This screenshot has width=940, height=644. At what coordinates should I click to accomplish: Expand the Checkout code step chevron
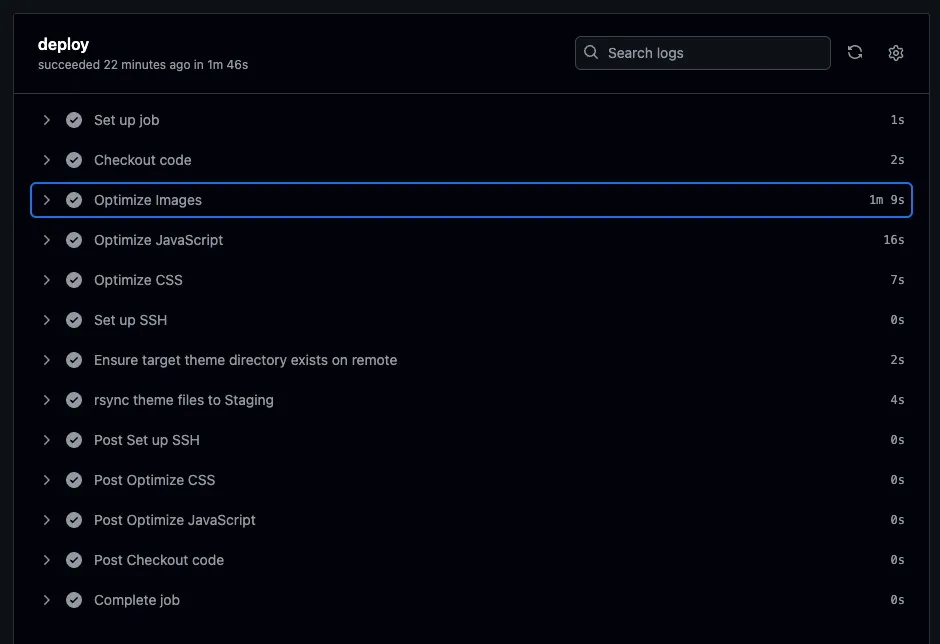[46, 160]
